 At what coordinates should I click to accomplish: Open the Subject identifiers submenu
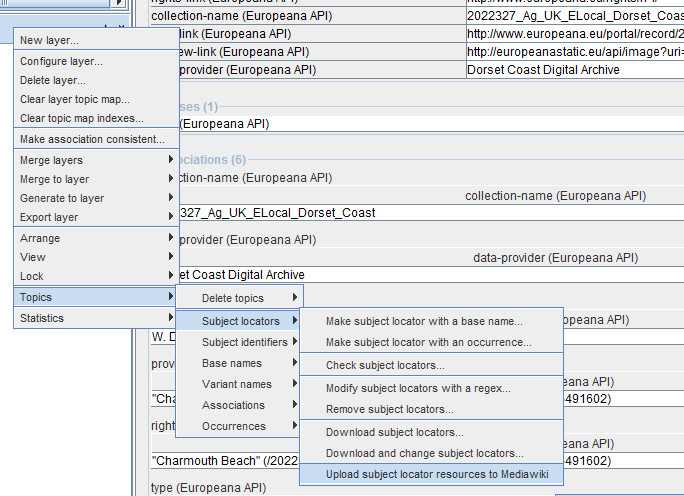click(x=239, y=342)
